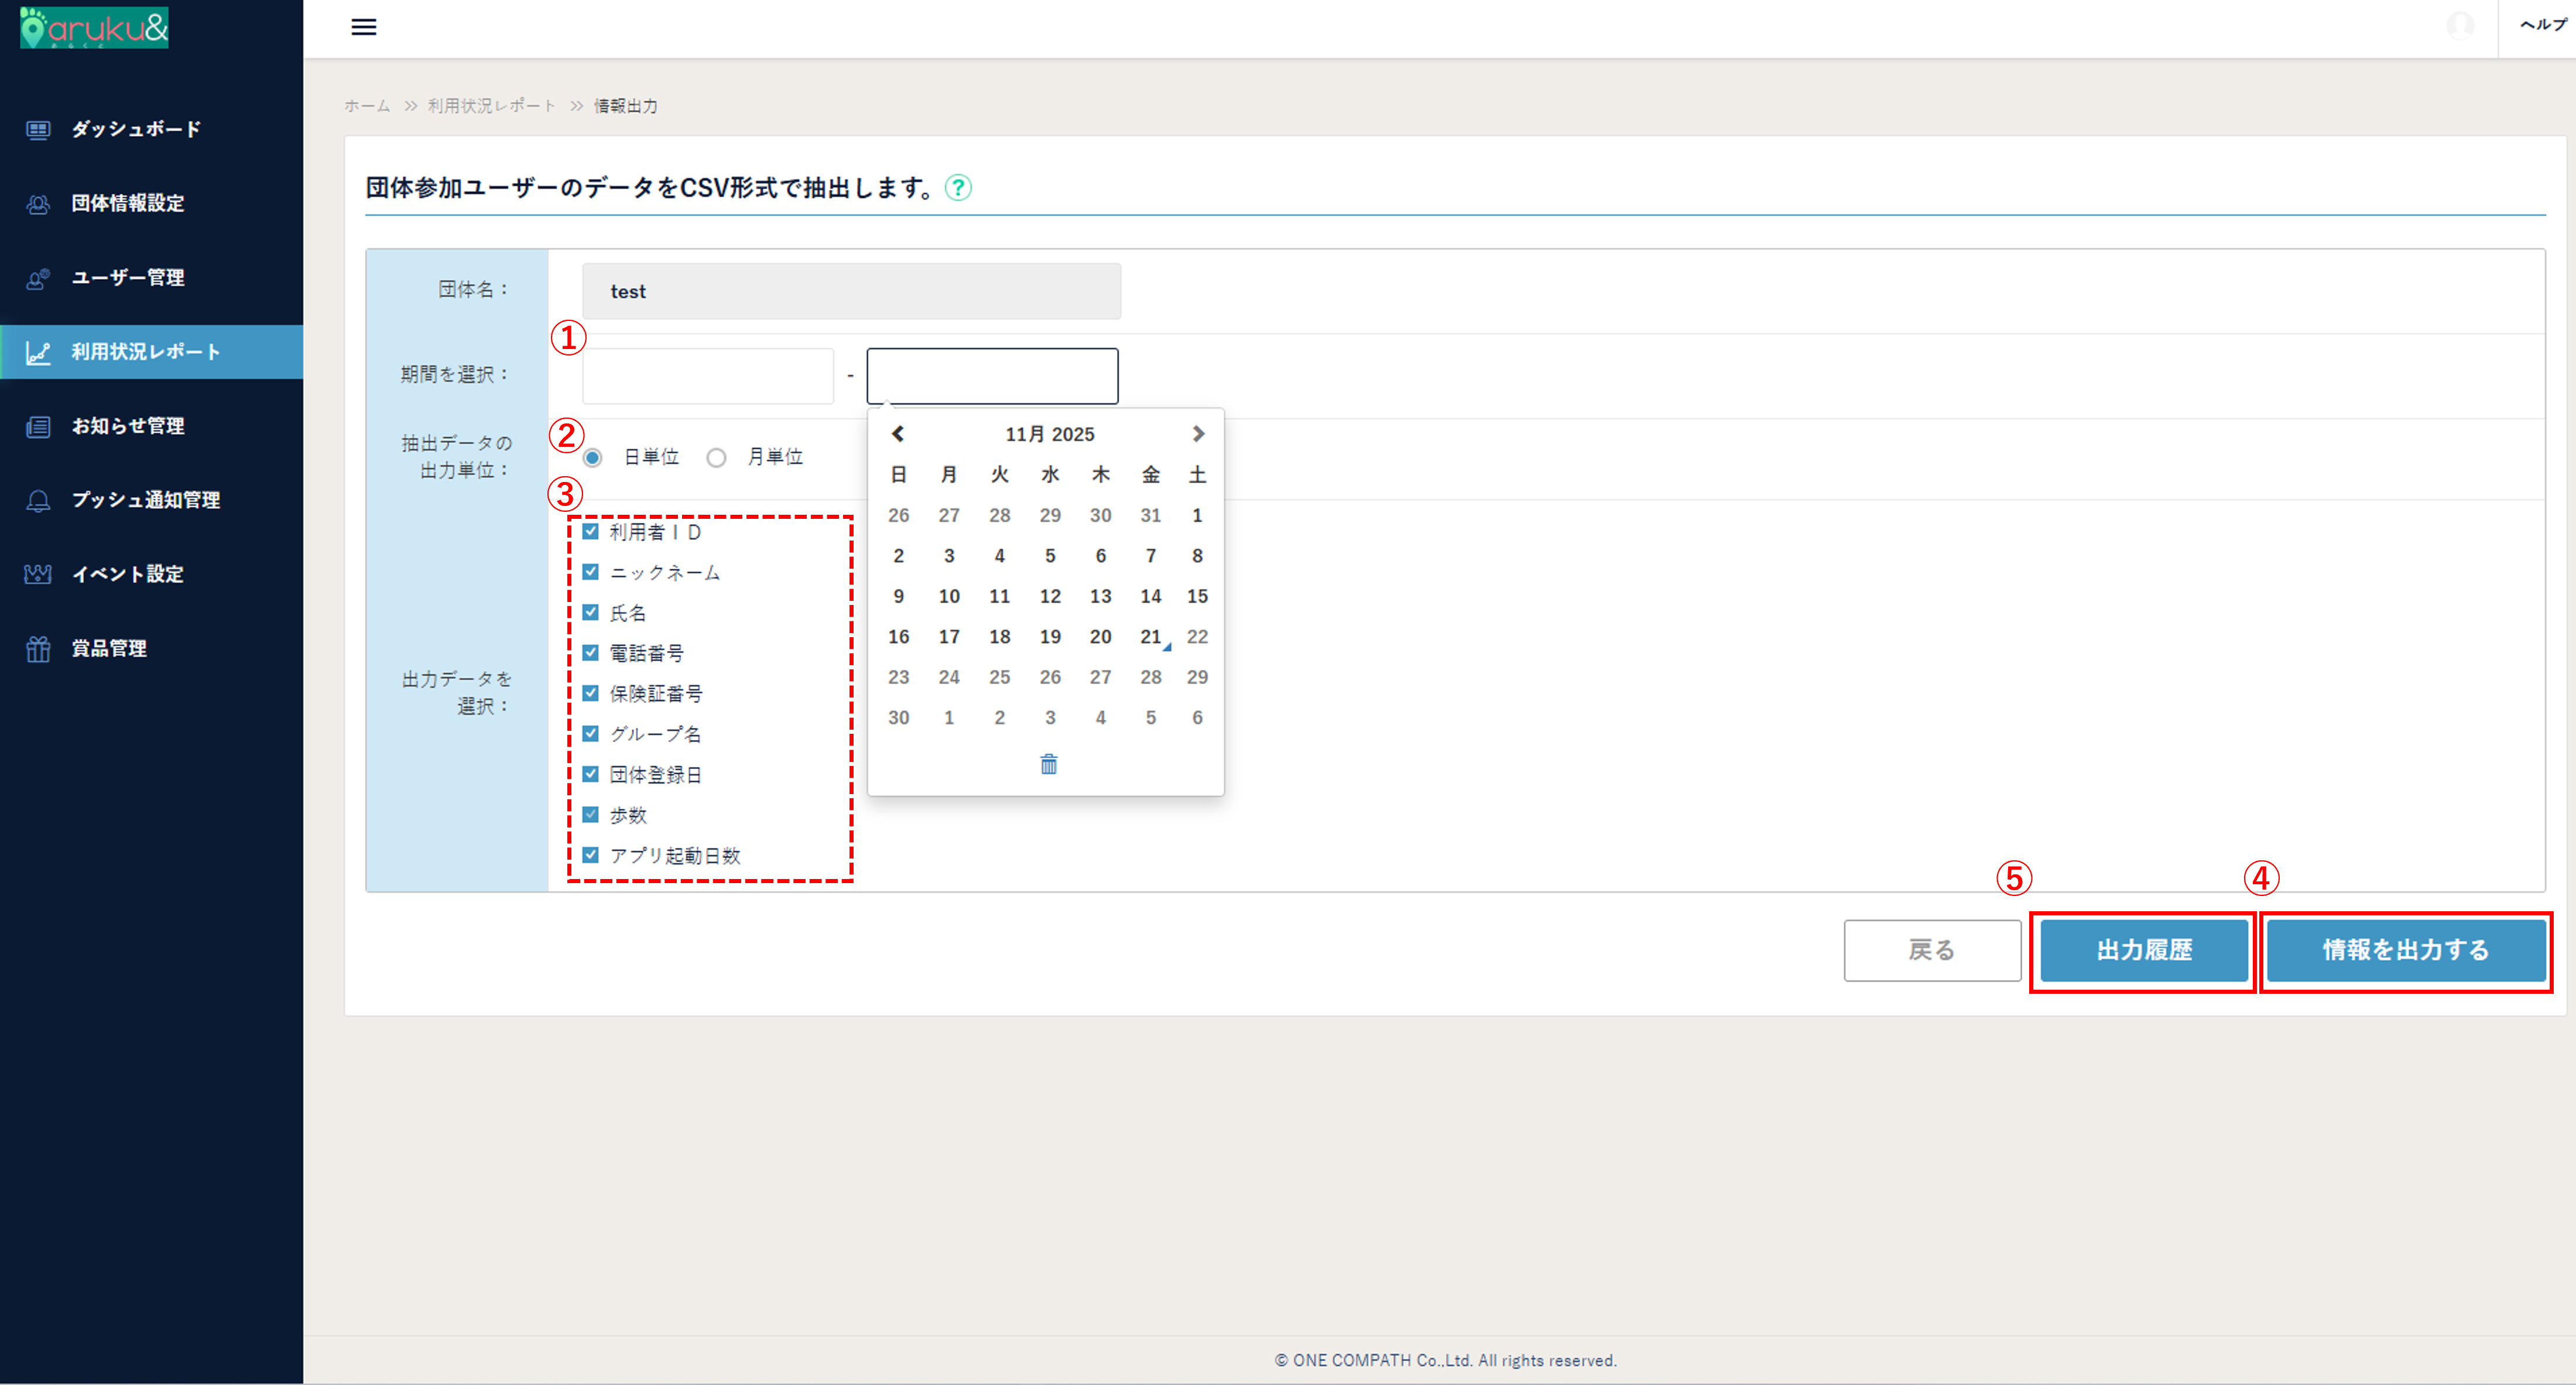Open ユーザー管理 in the sidebar
The image size is (2576, 1385).
127,278
